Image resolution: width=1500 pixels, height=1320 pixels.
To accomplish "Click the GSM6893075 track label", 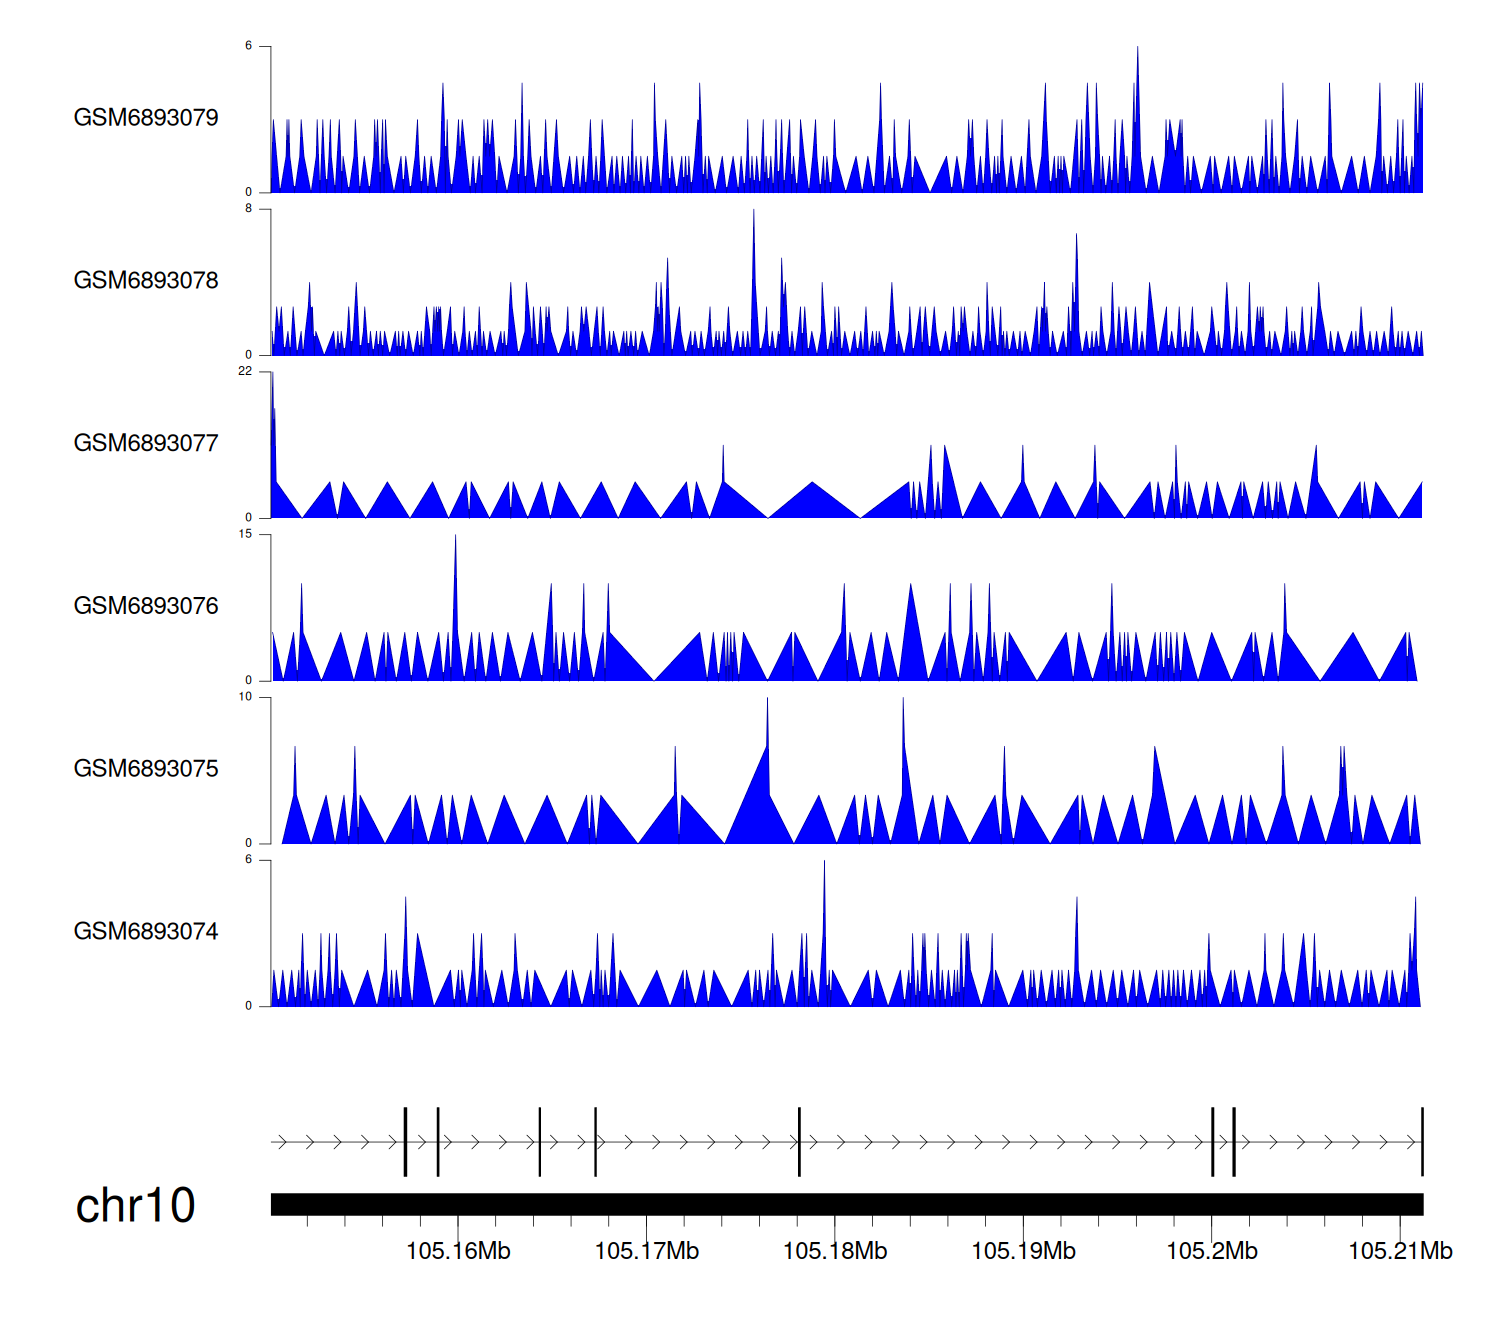I will point(146,769).
